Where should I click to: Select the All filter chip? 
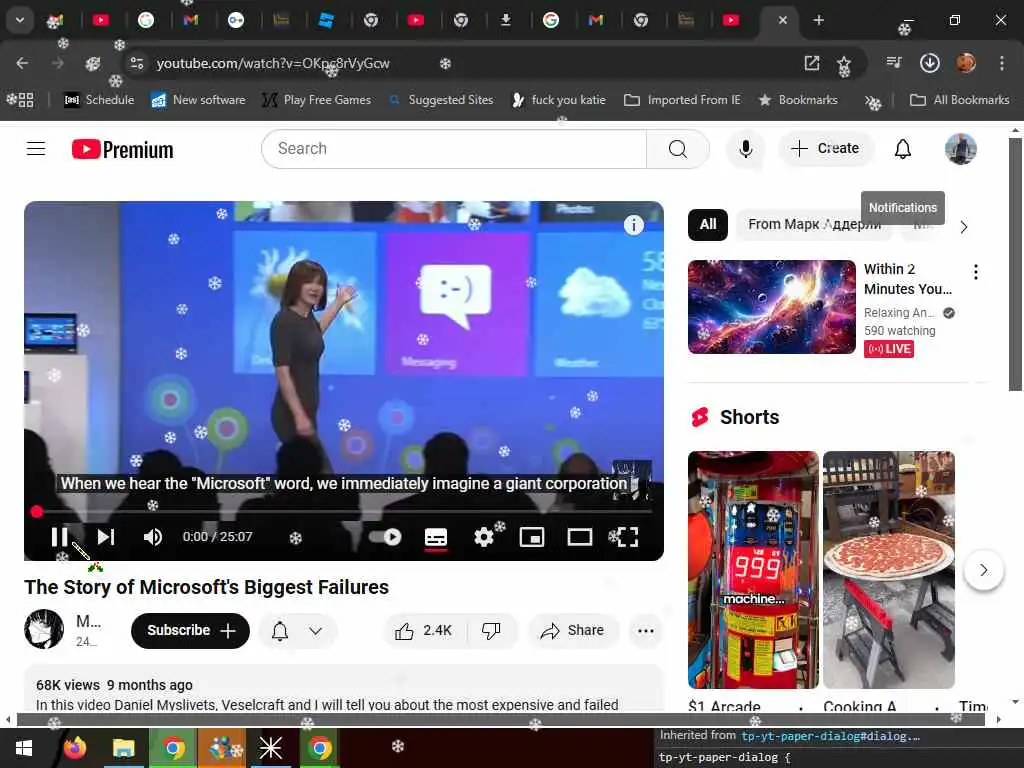click(x=708, y=225)
